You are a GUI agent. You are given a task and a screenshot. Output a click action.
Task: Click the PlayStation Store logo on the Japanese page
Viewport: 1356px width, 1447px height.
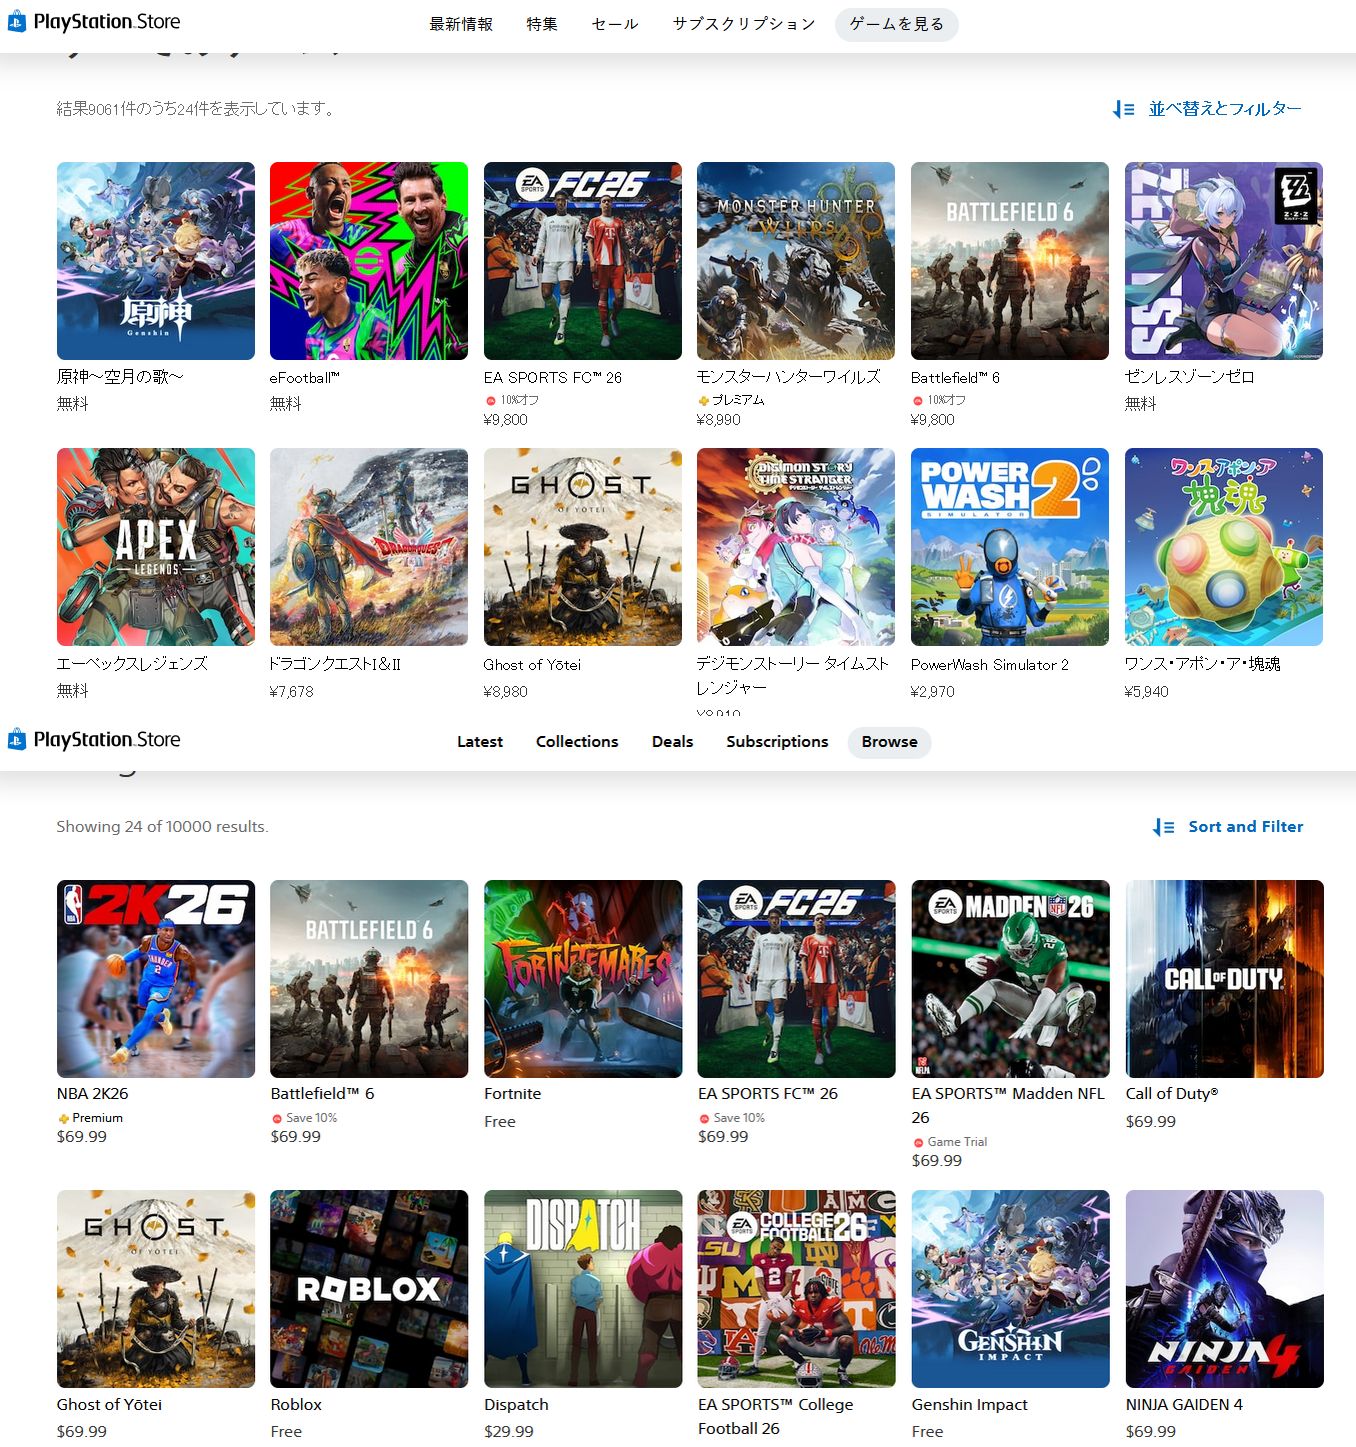pyautogui.click(x=94, y=21)
